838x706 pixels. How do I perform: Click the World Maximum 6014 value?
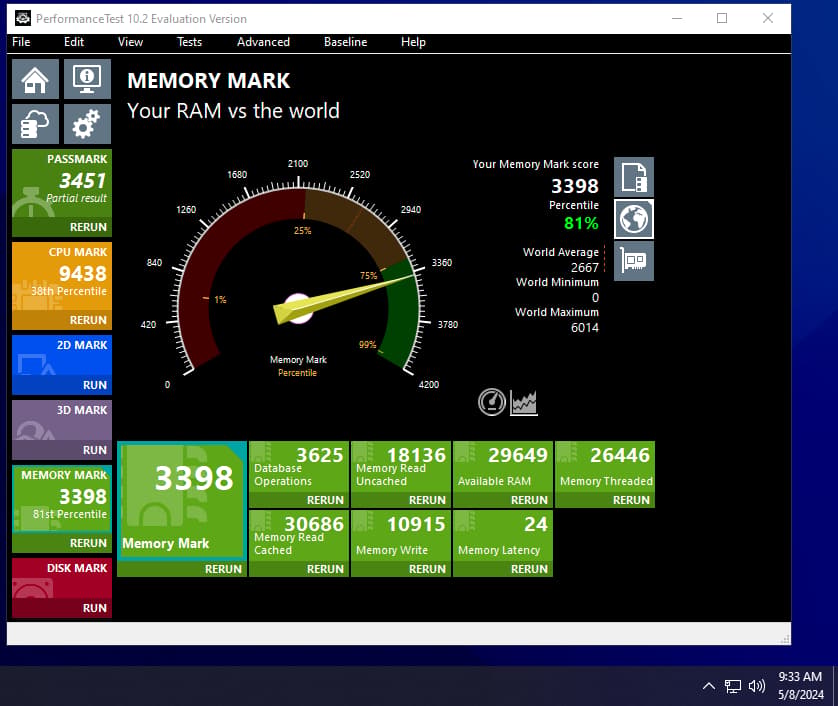coord(585,328)
